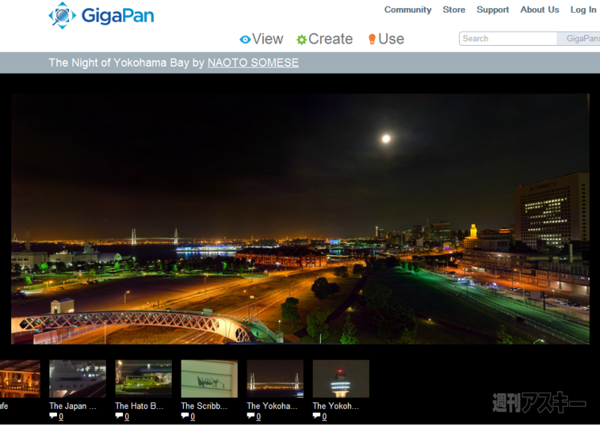Click The Yokoha... caption text
The width and height of the screenshot is (600, 427).
point(272,406)
